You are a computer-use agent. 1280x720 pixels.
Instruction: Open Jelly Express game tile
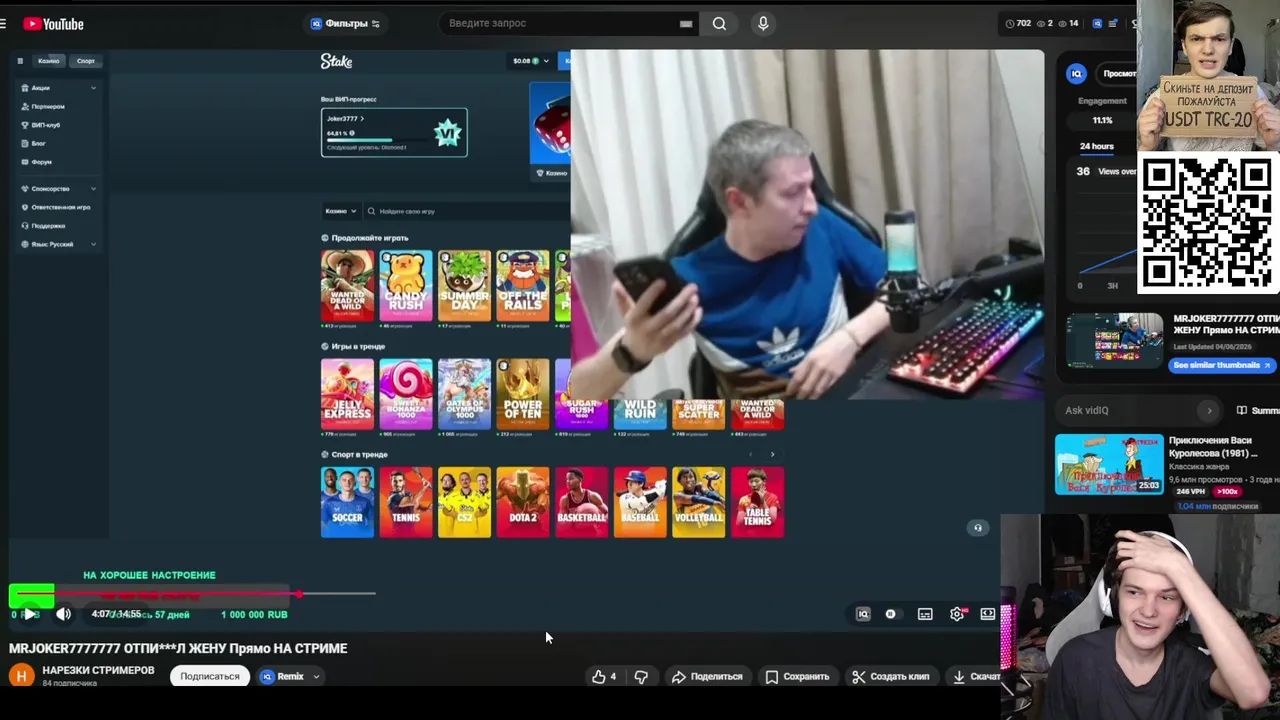347,394
